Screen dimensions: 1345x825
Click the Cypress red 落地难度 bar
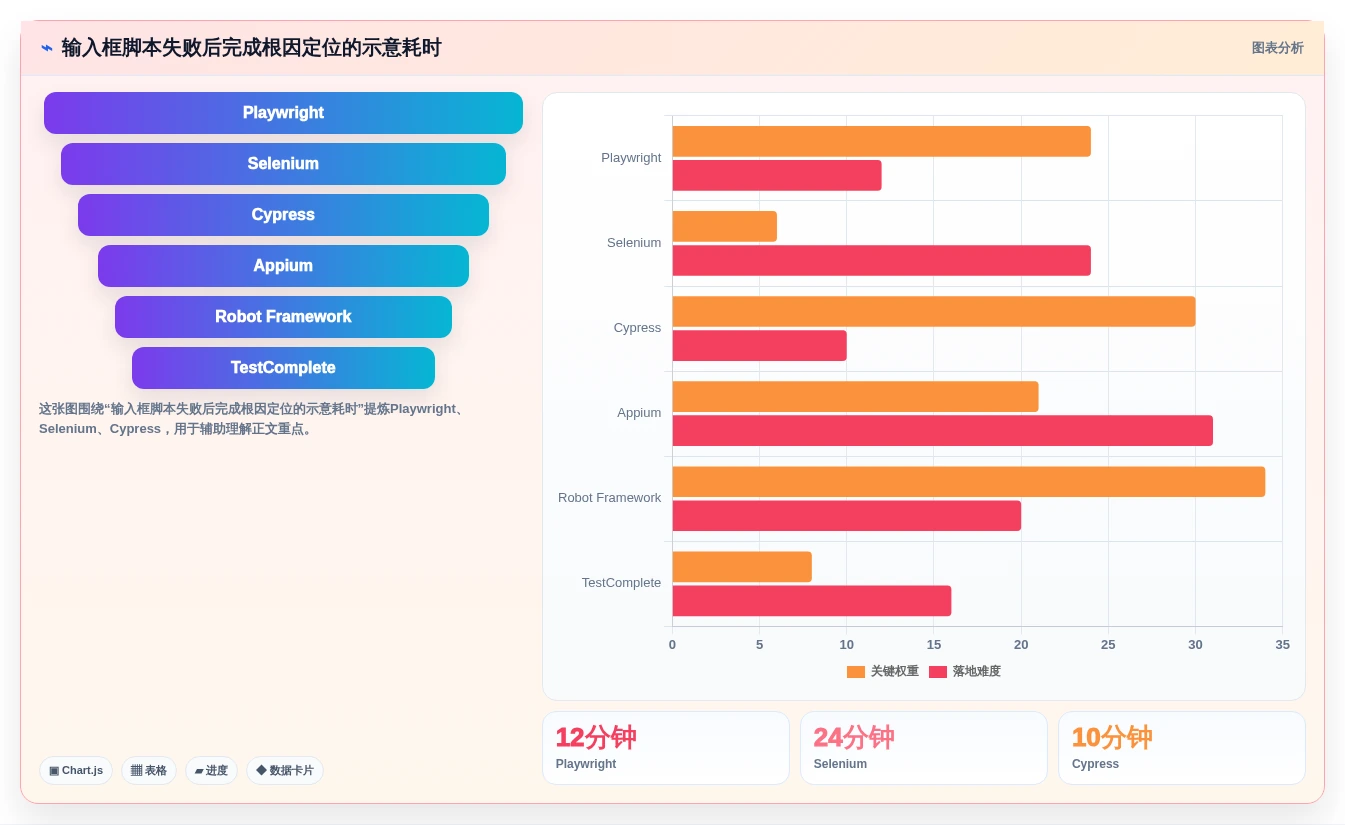(759, 345)
